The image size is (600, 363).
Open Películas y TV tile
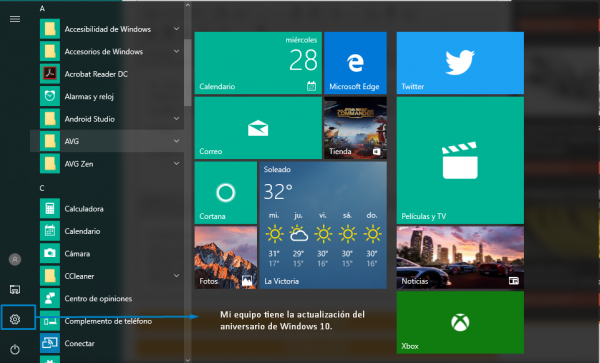pyautogui.click(x=460, y=160)
